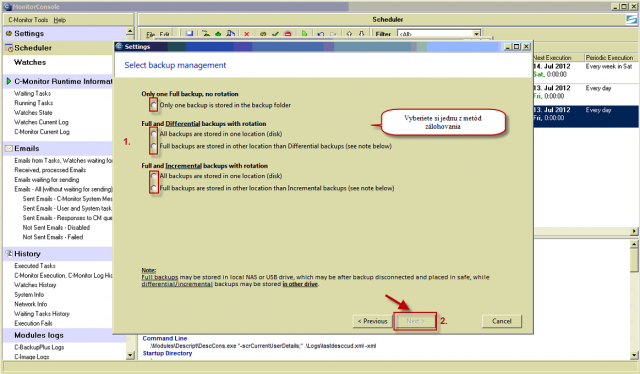Screen dimensions: 640x374
Task: Choose 'Full backups stored in other location than Differential'
Action: click(153, 146)
